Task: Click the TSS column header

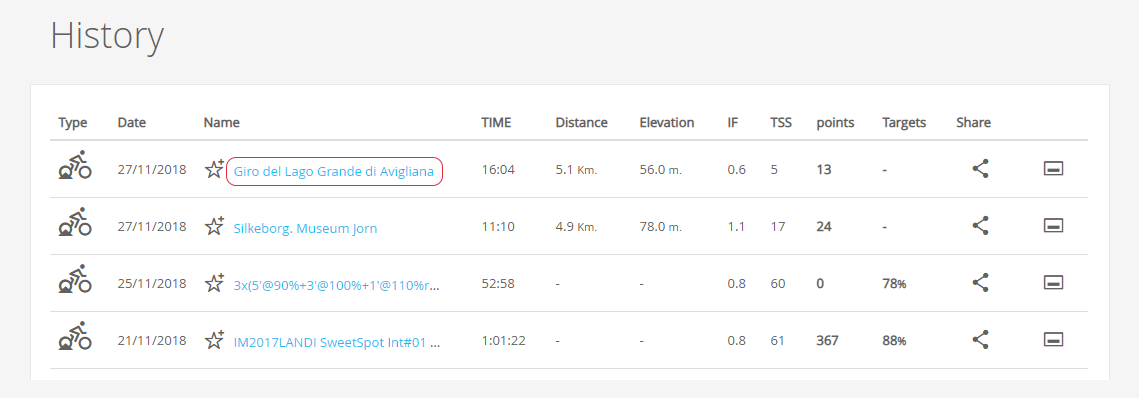Action: 781,123
